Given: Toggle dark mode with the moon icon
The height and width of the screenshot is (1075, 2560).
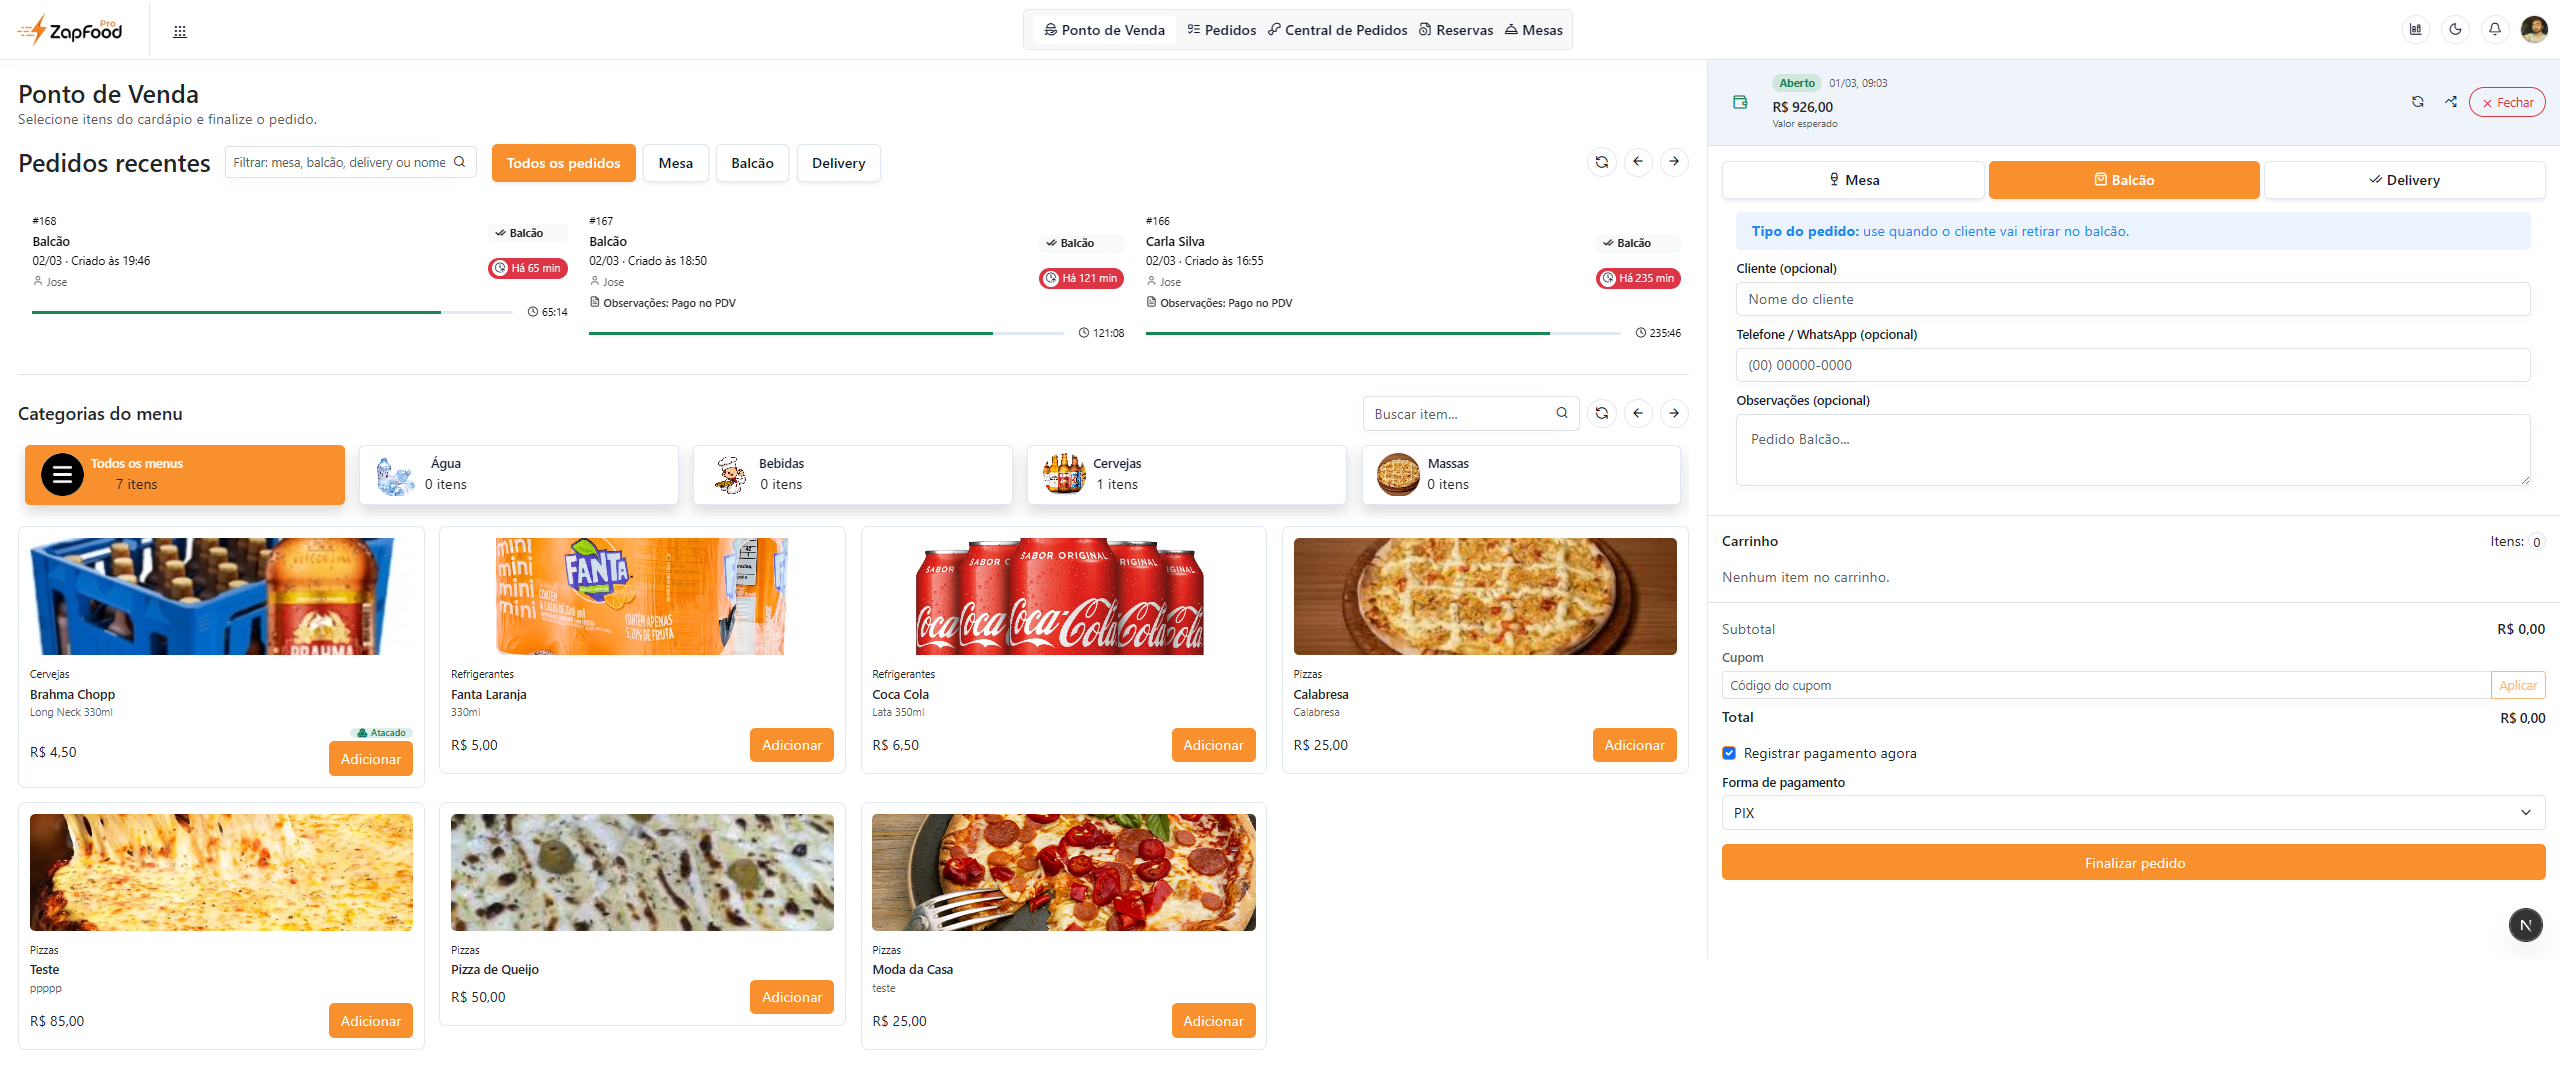Looking at the screenshot, I should click(x=2456, y=29).
